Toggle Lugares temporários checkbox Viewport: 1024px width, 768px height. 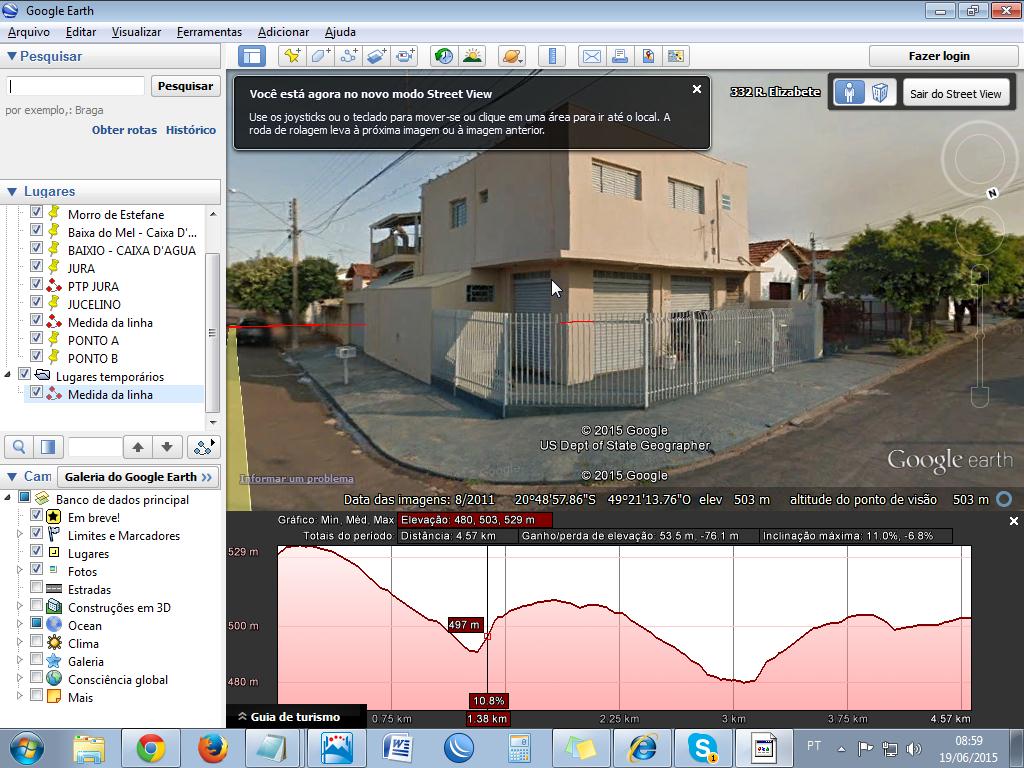[x=24, y=374]
